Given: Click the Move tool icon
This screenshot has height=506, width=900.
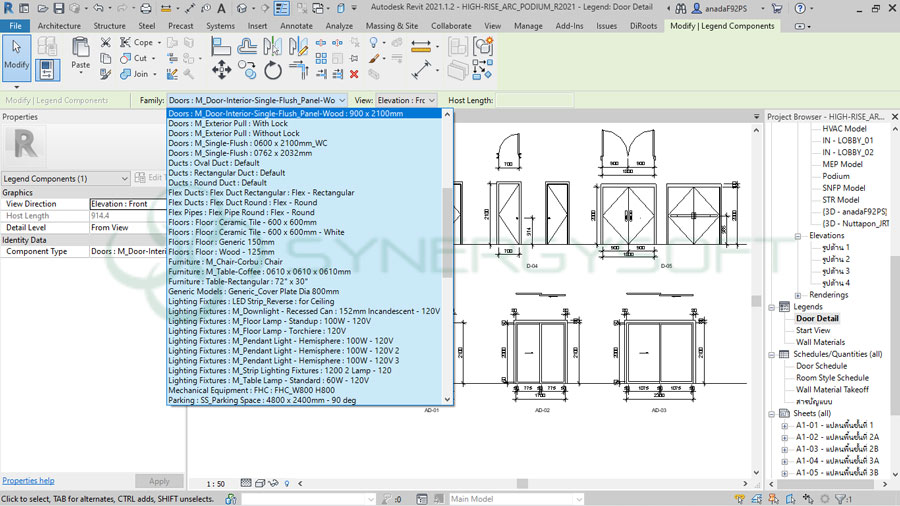Looking at the screenshot, I should (x=221, y=69).
